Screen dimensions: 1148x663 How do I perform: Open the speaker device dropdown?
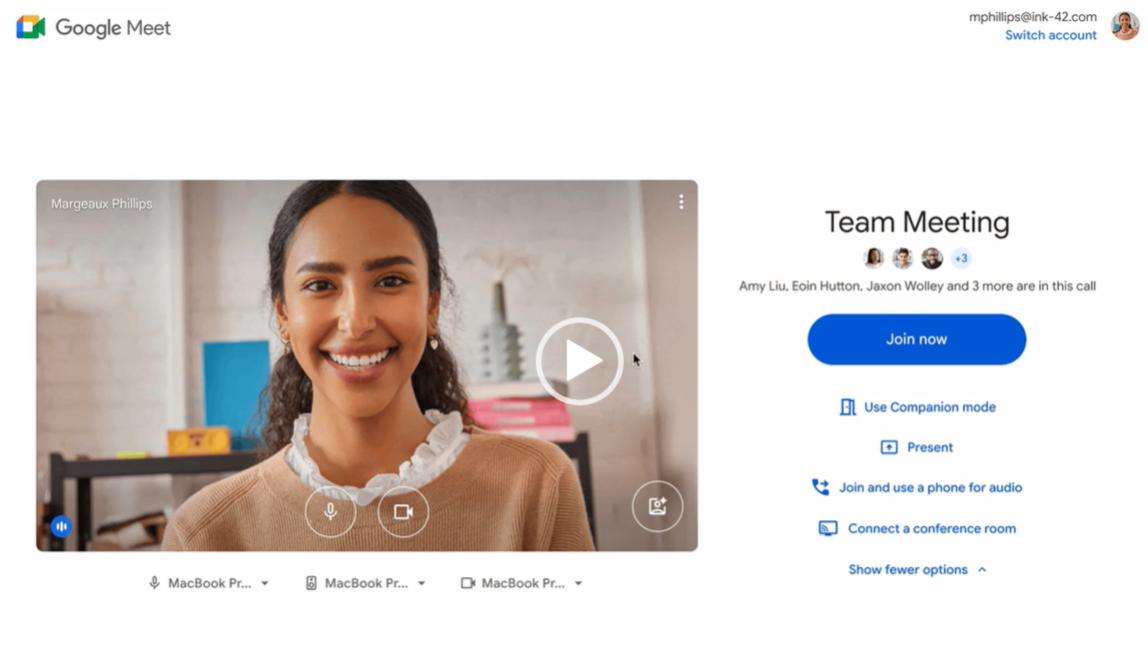pos(366,583)
